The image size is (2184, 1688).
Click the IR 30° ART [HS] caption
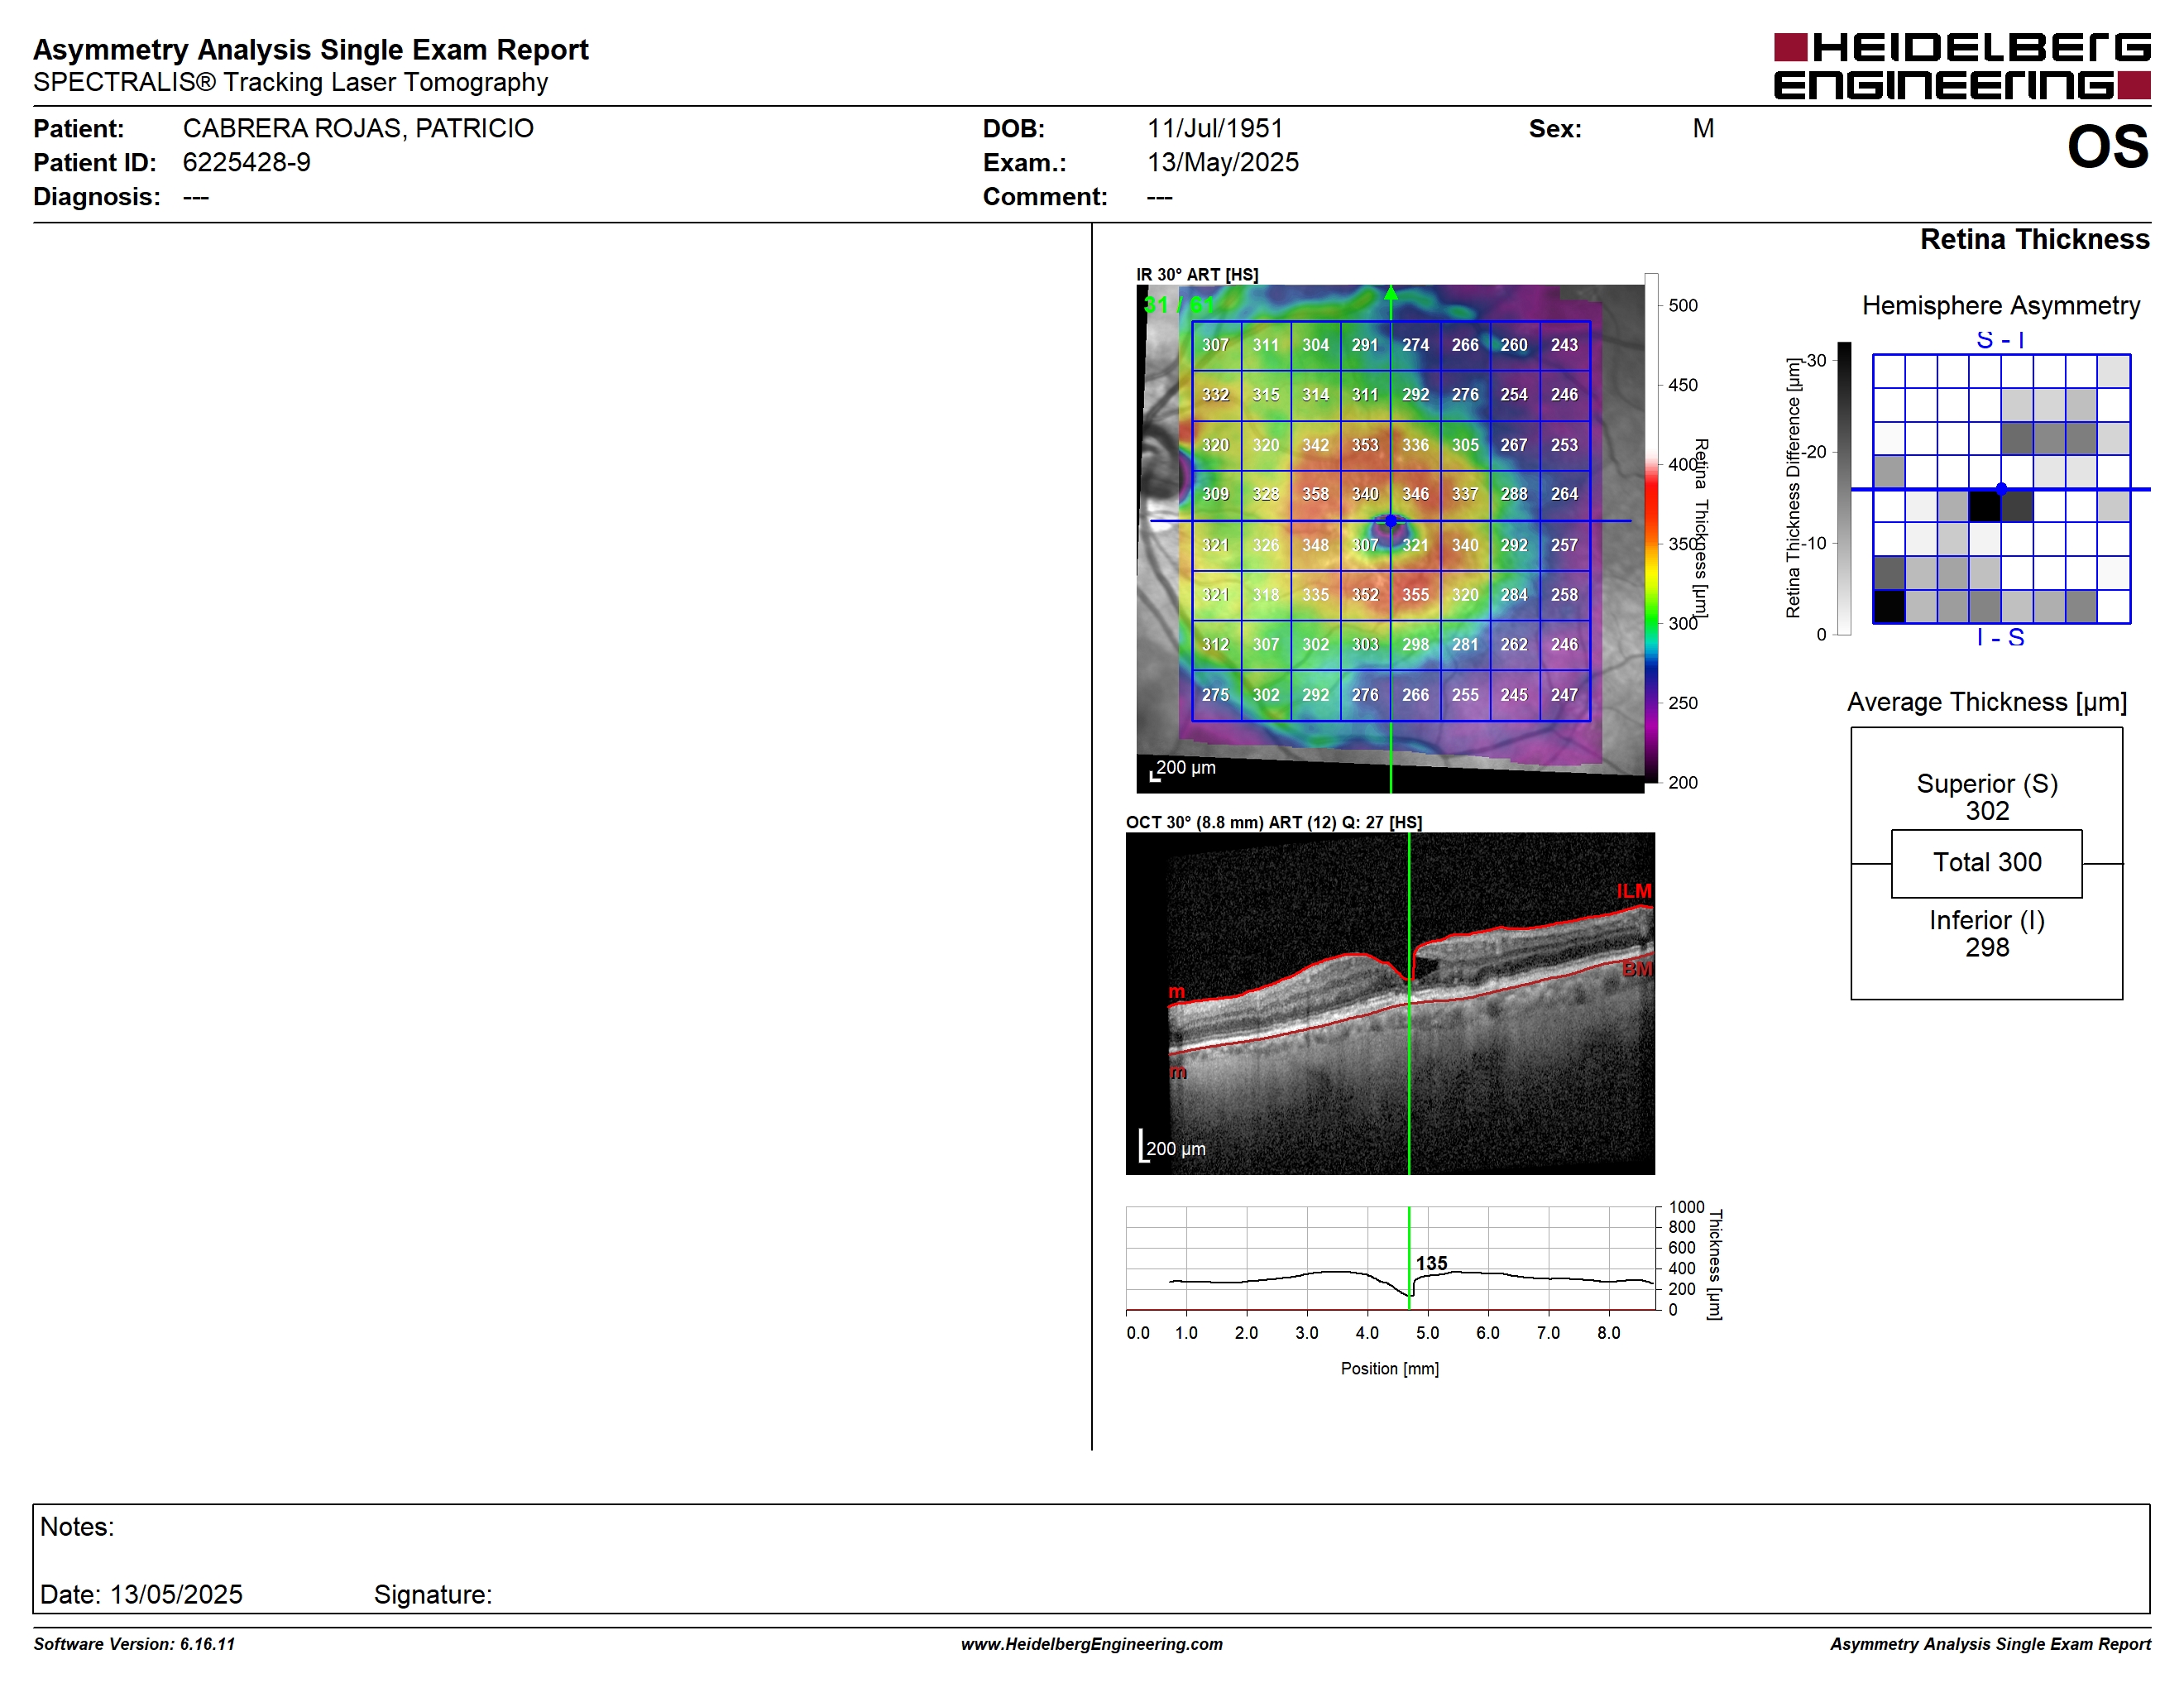(1197, 274)
